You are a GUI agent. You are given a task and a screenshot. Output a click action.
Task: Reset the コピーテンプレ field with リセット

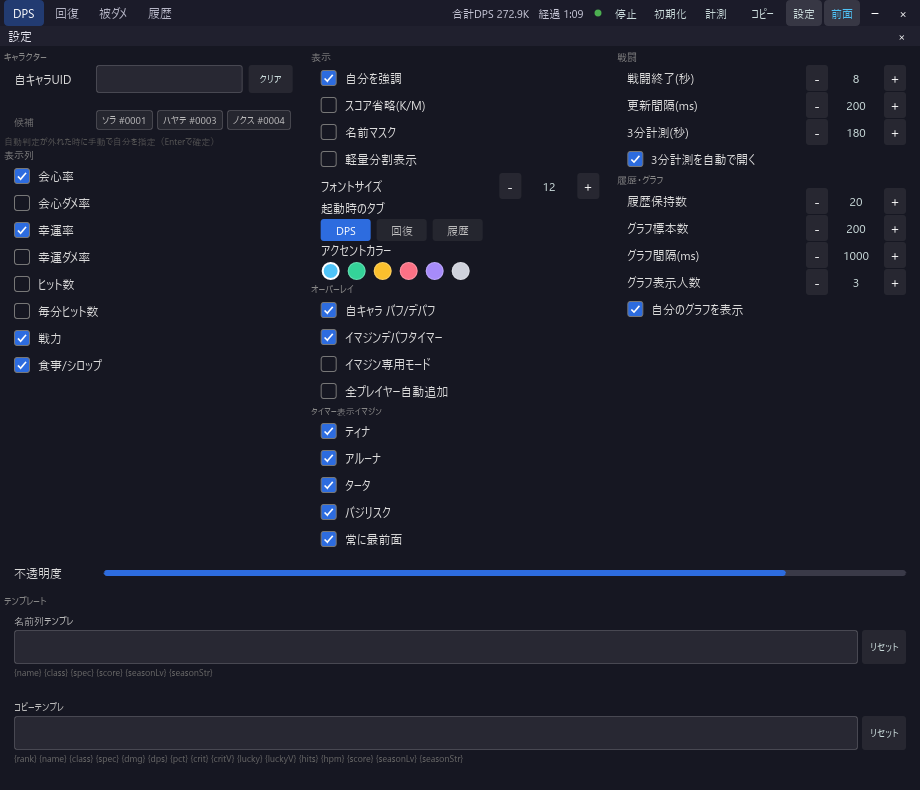pos(884,733)
